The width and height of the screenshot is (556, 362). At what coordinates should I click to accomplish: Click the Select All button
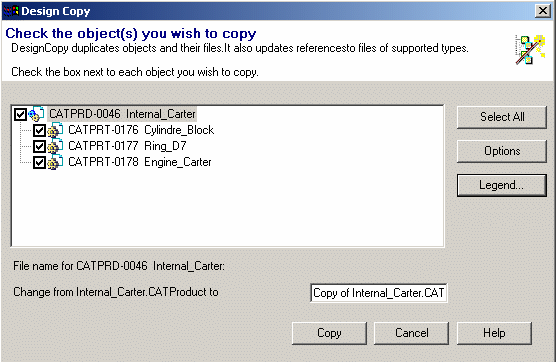tap(502, 117)
